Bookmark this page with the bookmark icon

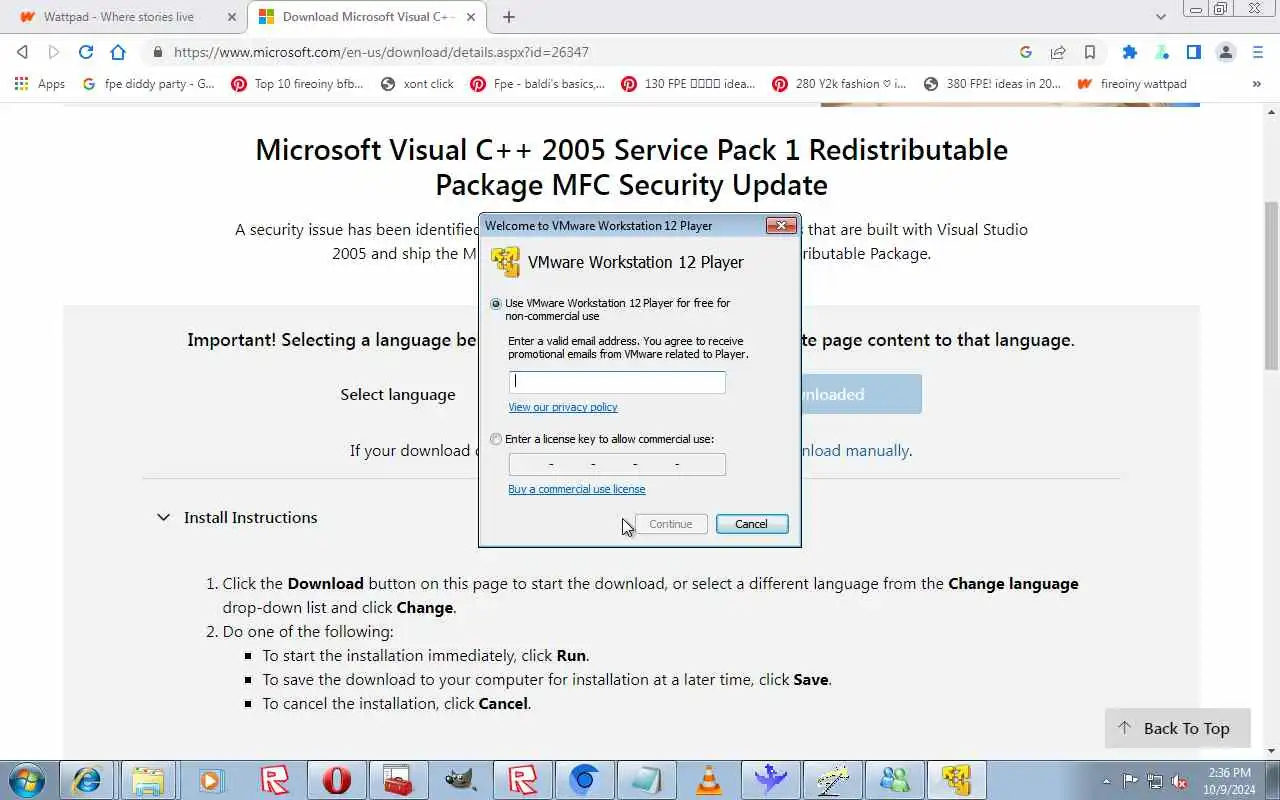pyautogui.click(x=1090, y=52)
